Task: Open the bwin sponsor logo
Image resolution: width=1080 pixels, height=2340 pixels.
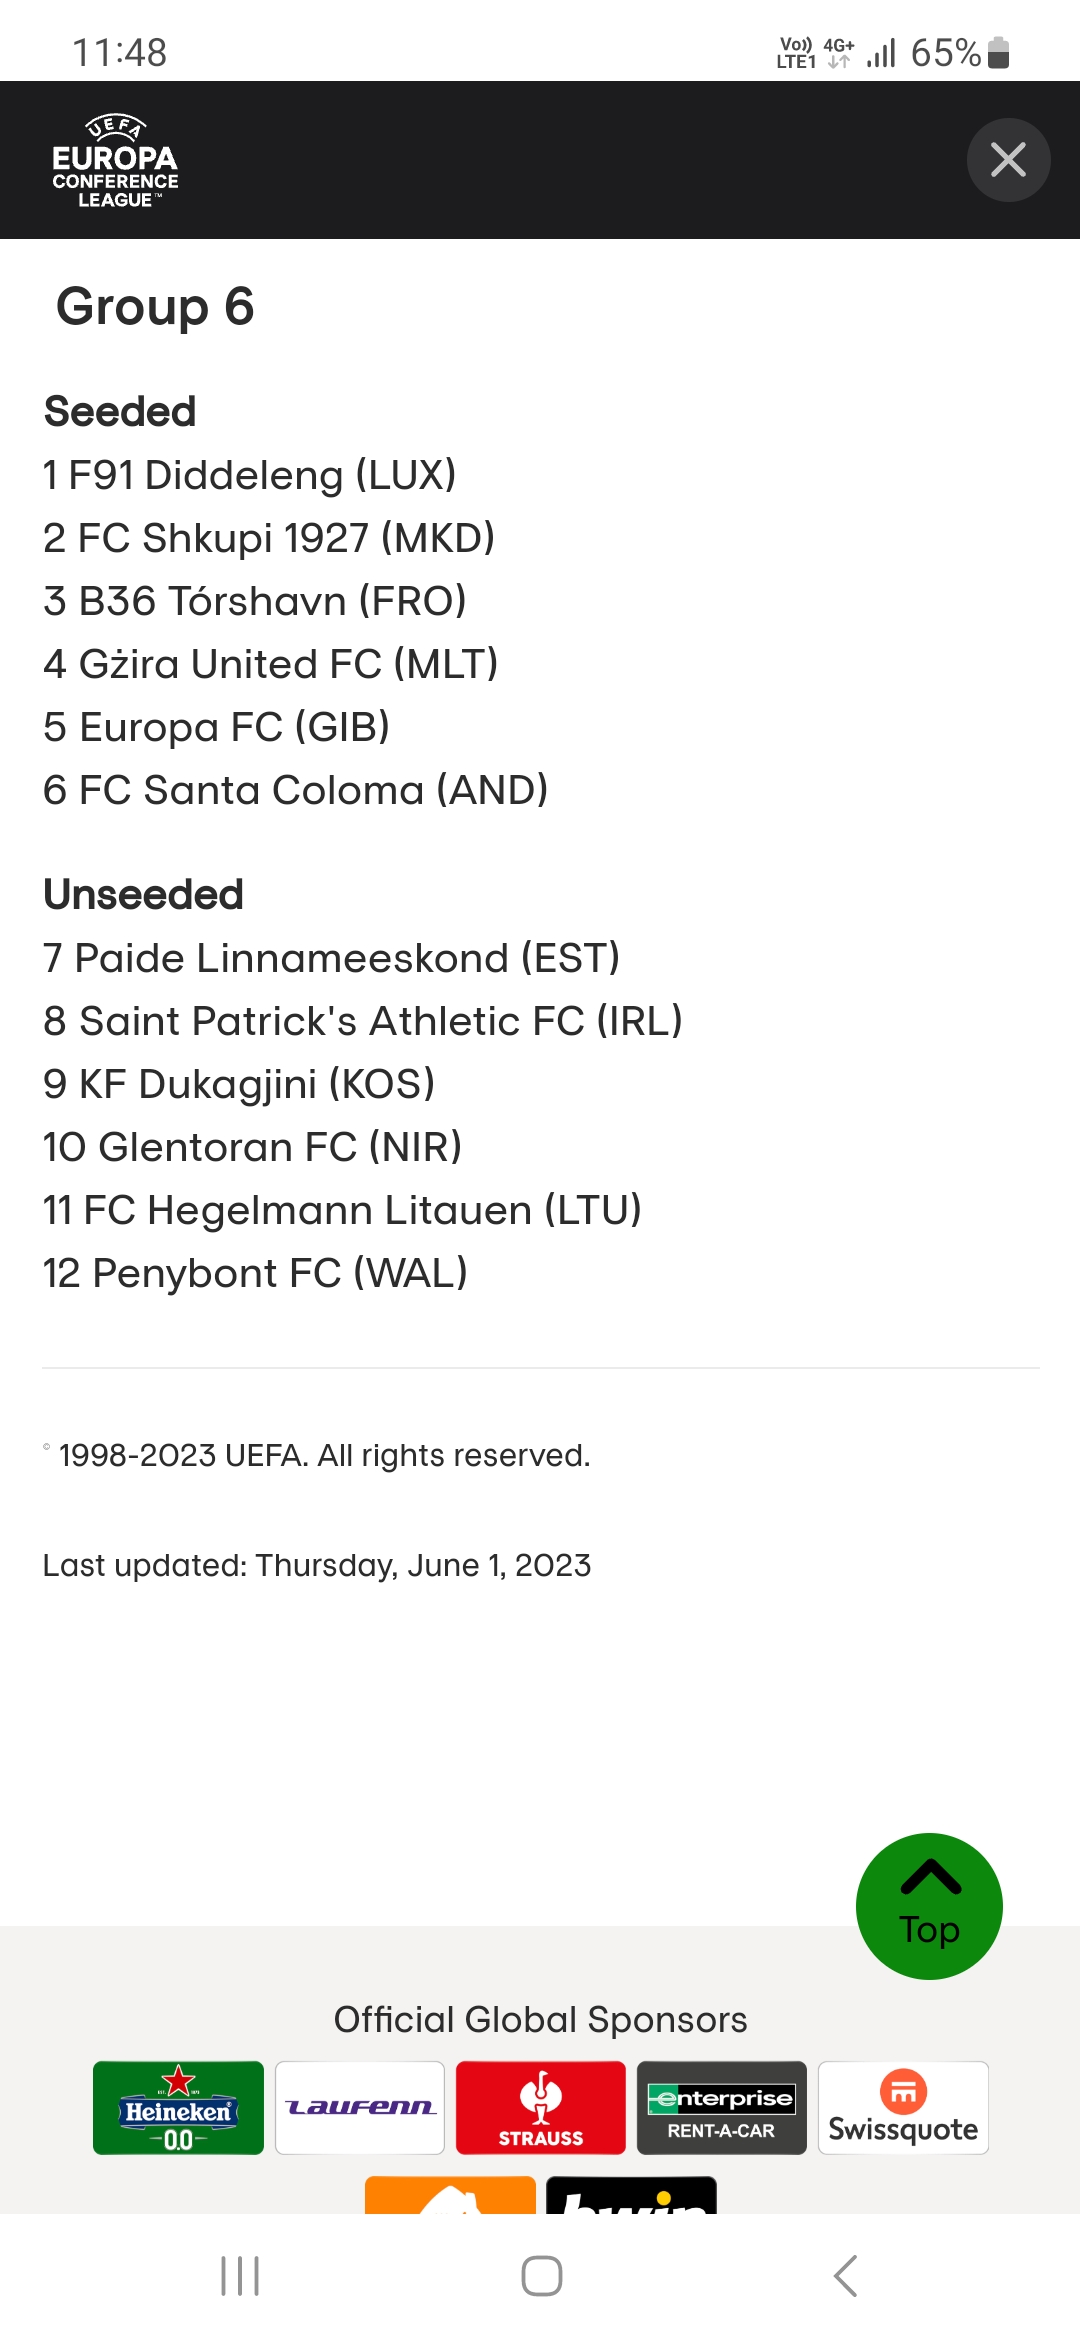Action: pos(632,2195)
